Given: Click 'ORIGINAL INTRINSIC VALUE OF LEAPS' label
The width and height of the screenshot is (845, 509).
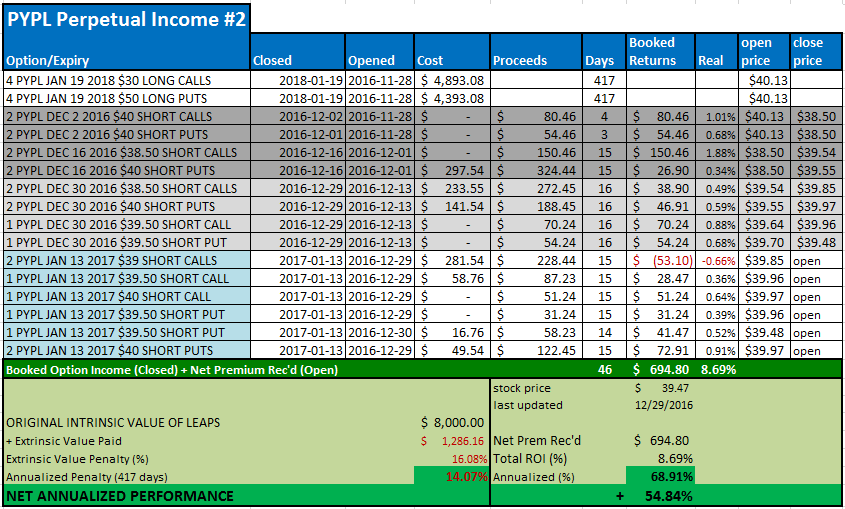Looking at the screenshot, I should tap(113, 423).
